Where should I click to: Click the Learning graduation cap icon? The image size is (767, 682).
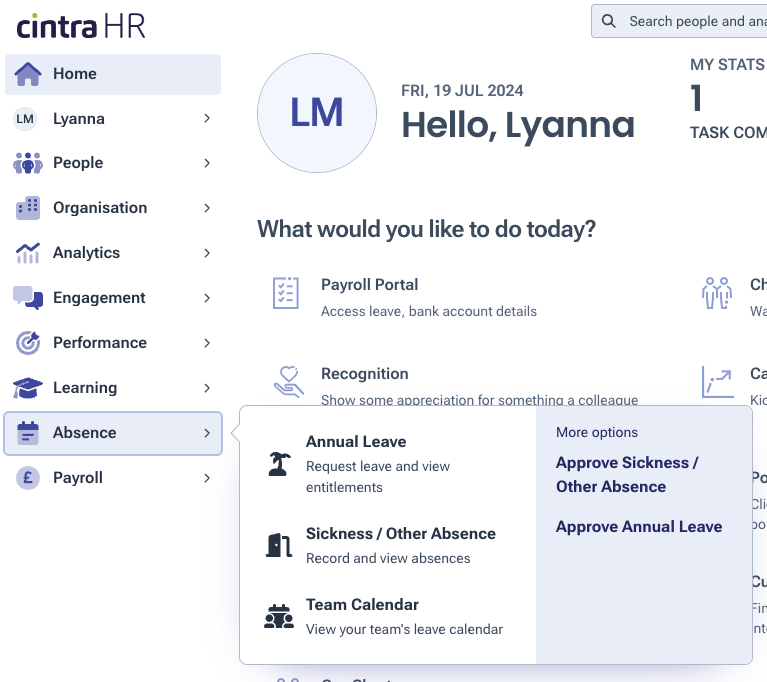click(28, 388)
